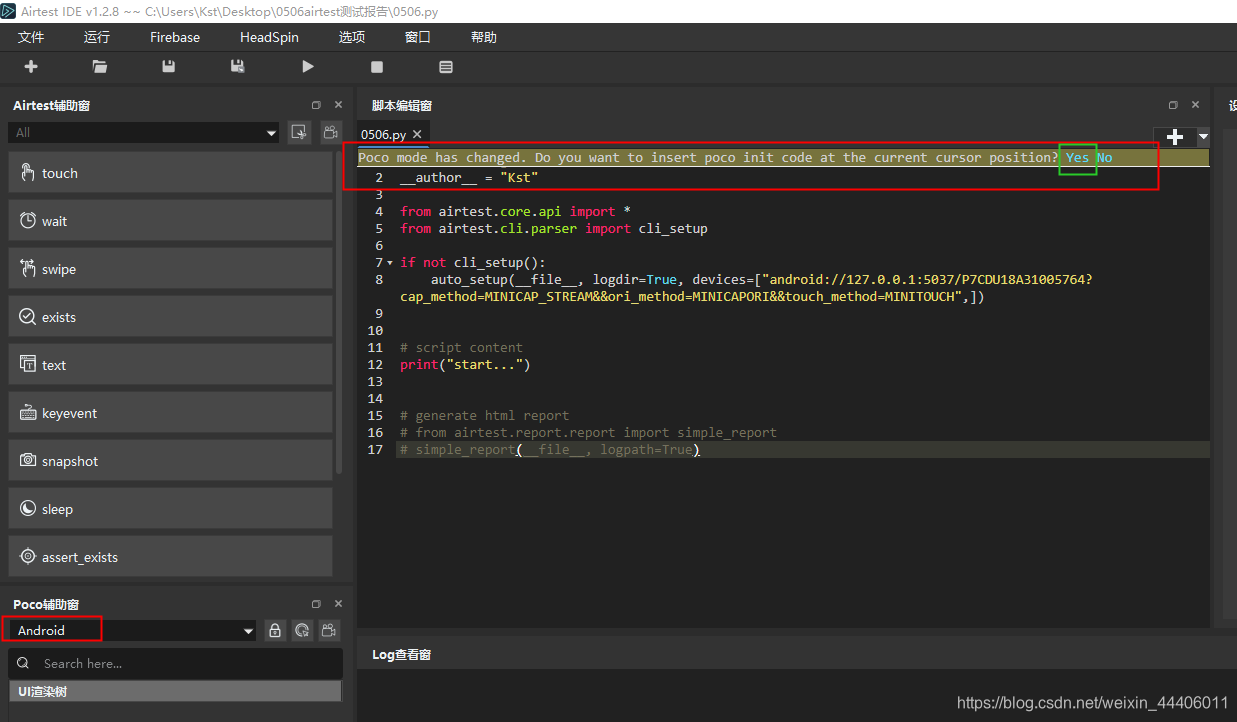Toggle the Poco lock icon
Screen dimensions: 1237x722
tap(275, 631)
